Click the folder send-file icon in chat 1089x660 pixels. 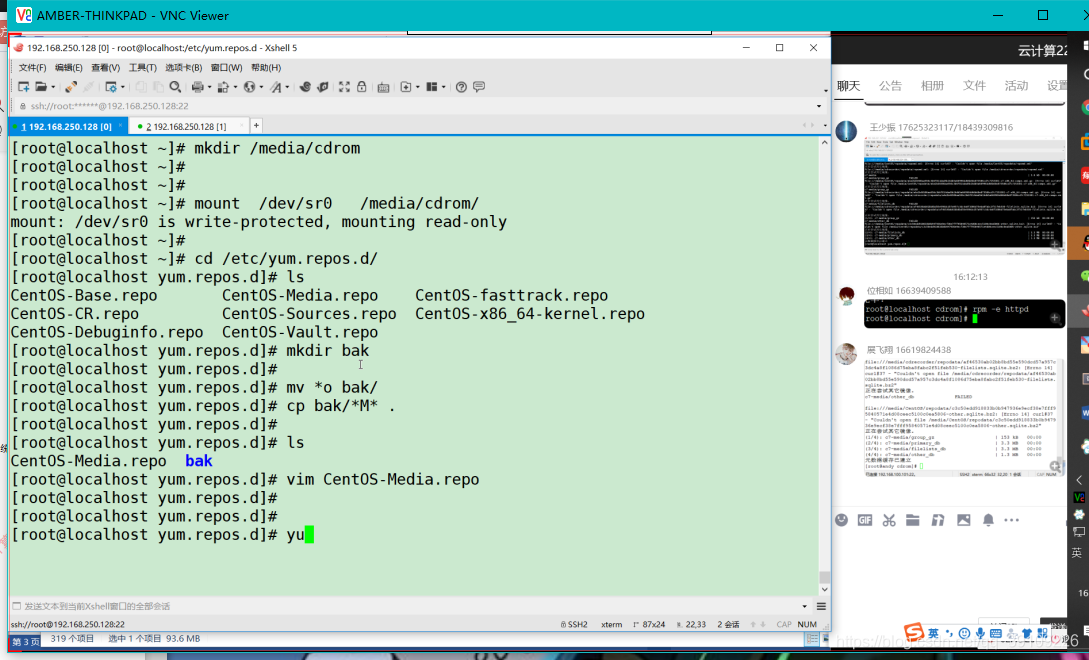point(913,520)
